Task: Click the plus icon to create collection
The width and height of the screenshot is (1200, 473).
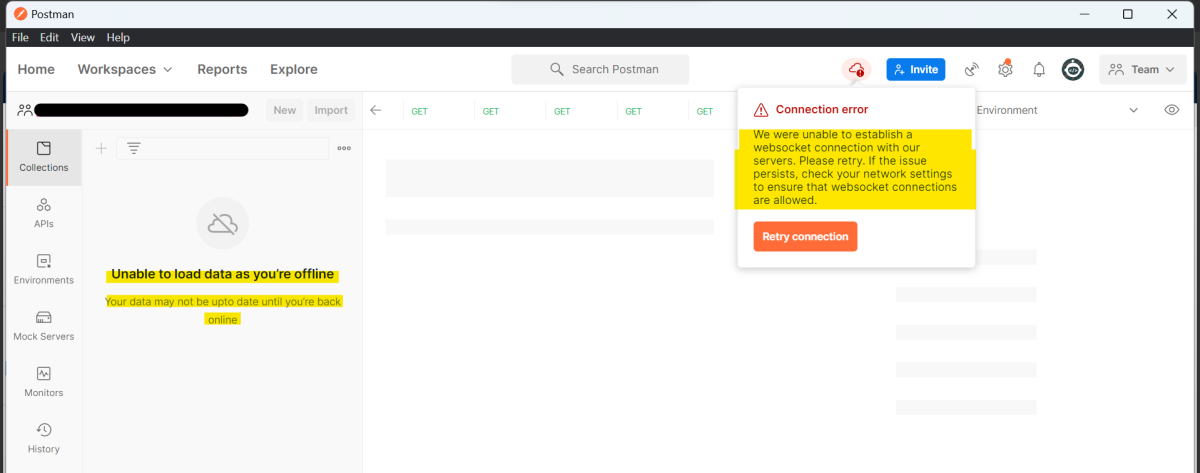Action: click(101, 148)
